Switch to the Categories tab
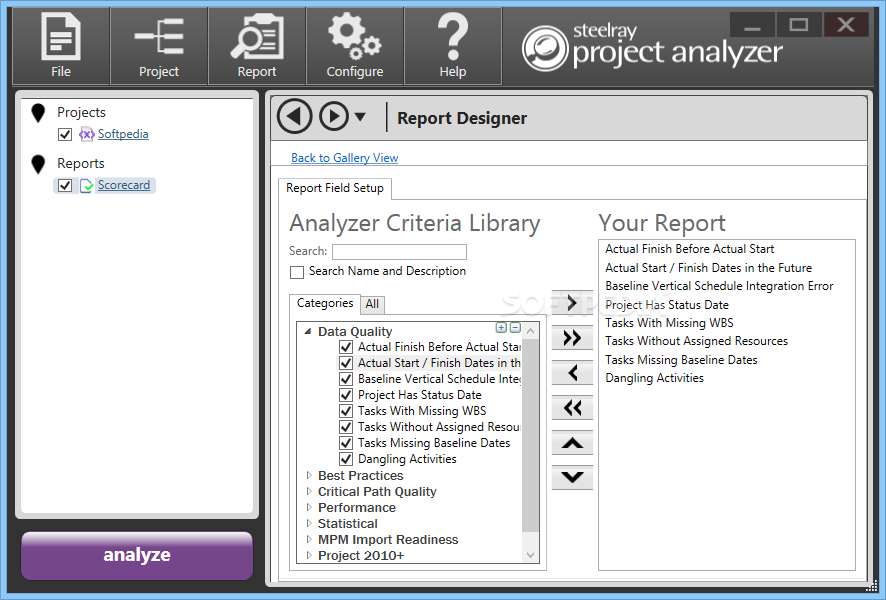This screenshot has width=886, height=600. tap(325, 303)
